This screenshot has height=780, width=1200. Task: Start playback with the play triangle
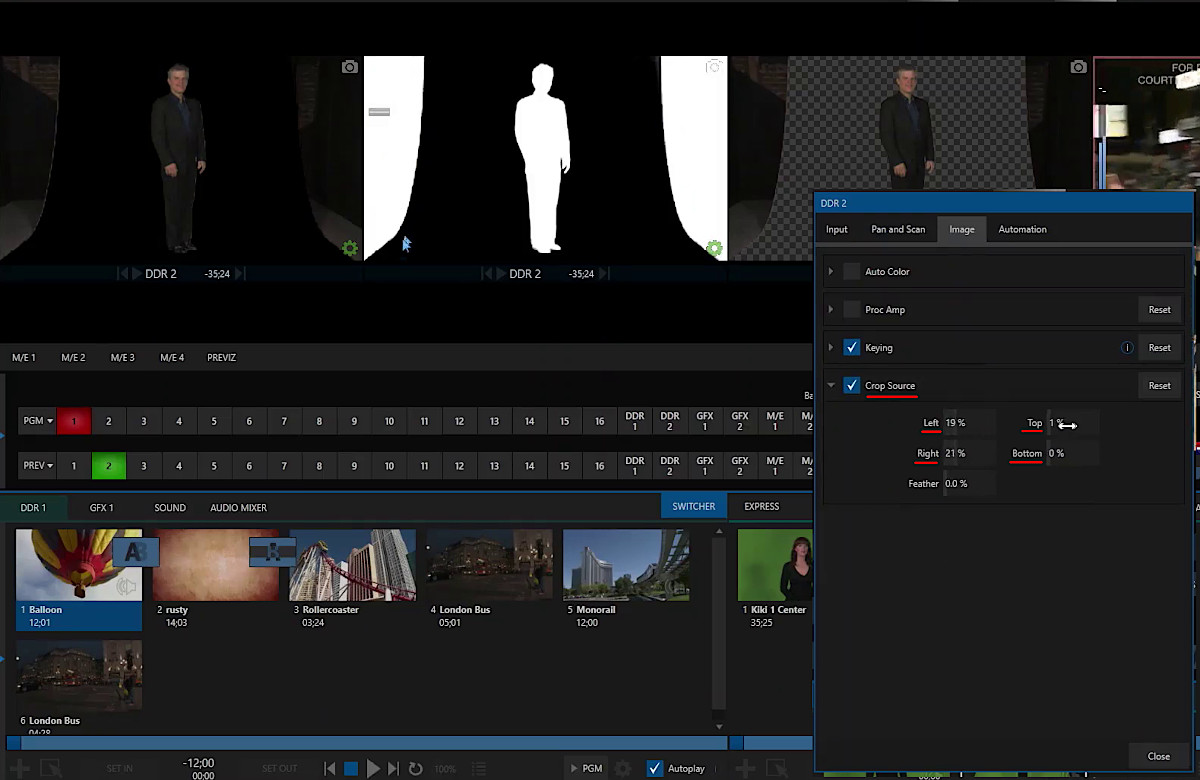pyautogui.click(x=373, y=768)
